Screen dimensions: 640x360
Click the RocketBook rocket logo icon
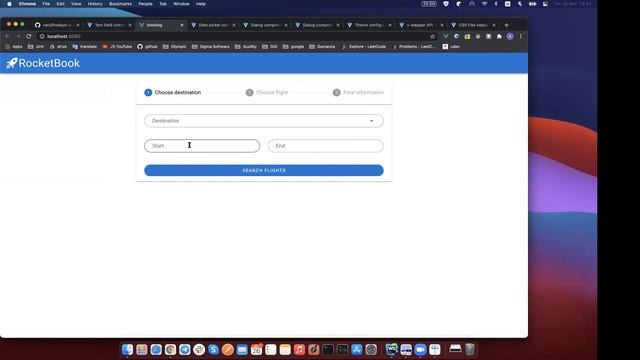[12, 63]
